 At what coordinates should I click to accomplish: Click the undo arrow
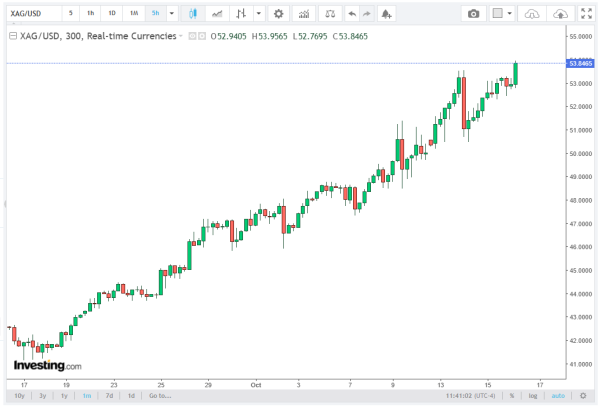click(351, 13)
